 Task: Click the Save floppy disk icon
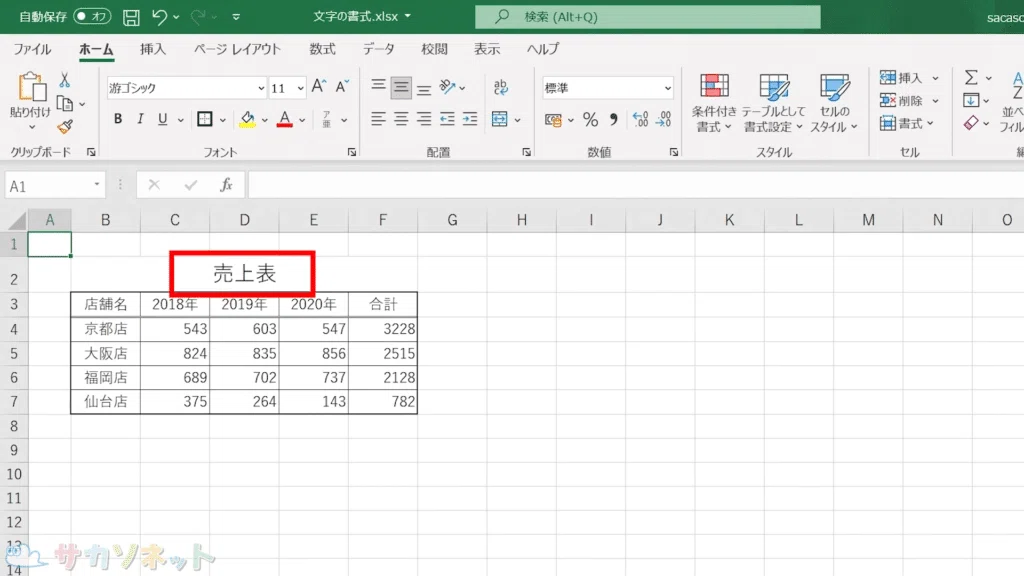tap(131, 17)
